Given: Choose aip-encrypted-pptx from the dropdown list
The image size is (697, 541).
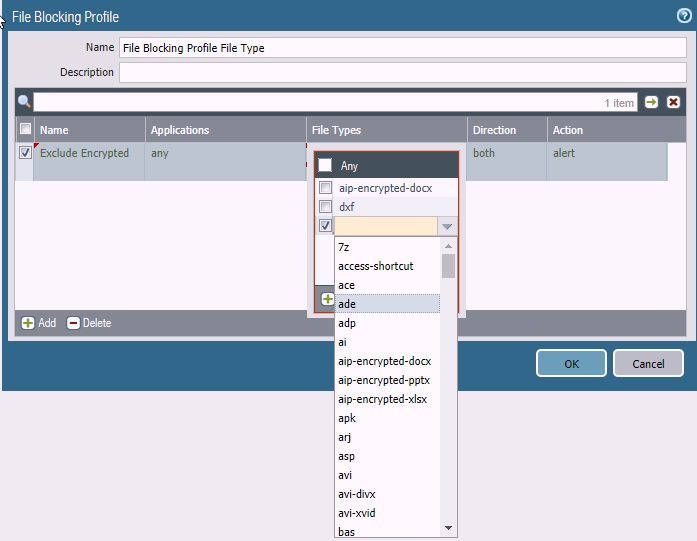Looking at the screenshot, I should (x=384, y=380).
